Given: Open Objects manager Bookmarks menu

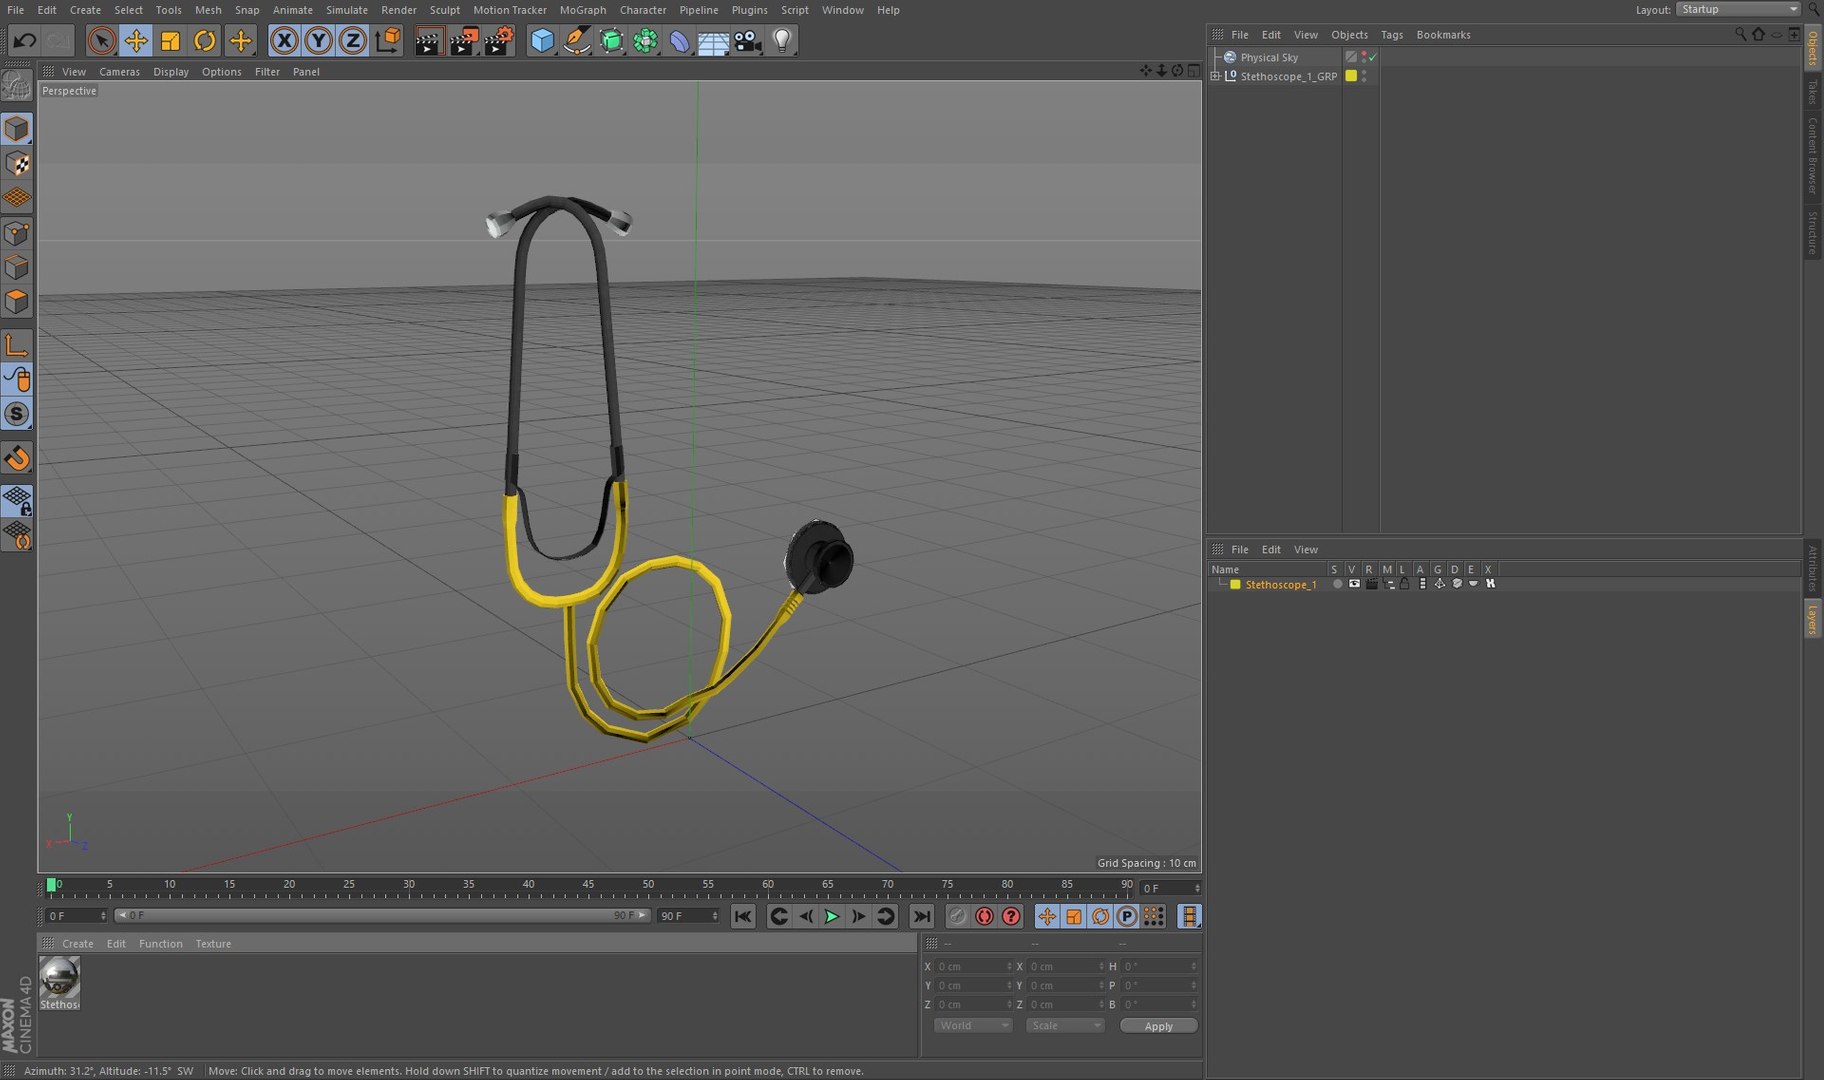Looking at the screenshot, I should [1443, 35].
